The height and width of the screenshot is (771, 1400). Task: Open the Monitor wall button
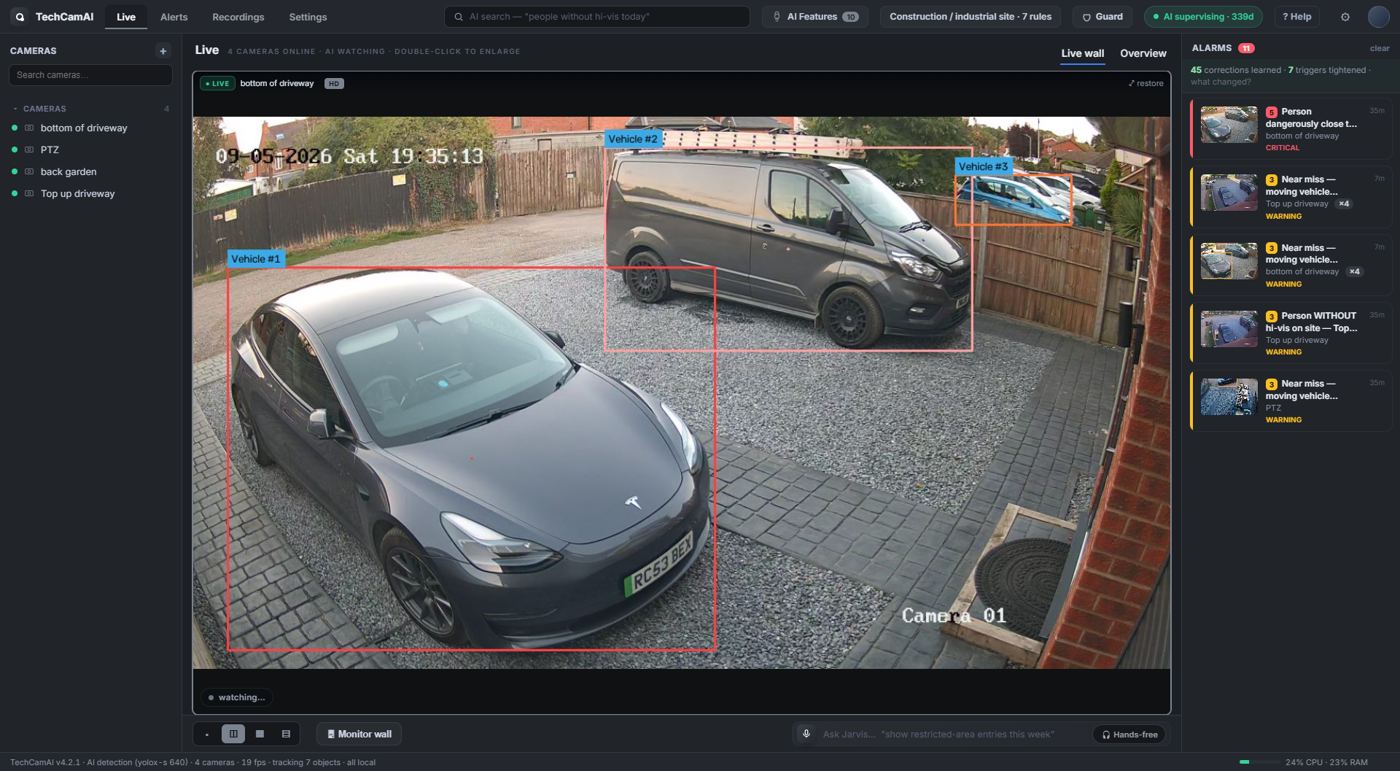click(359, 734)
